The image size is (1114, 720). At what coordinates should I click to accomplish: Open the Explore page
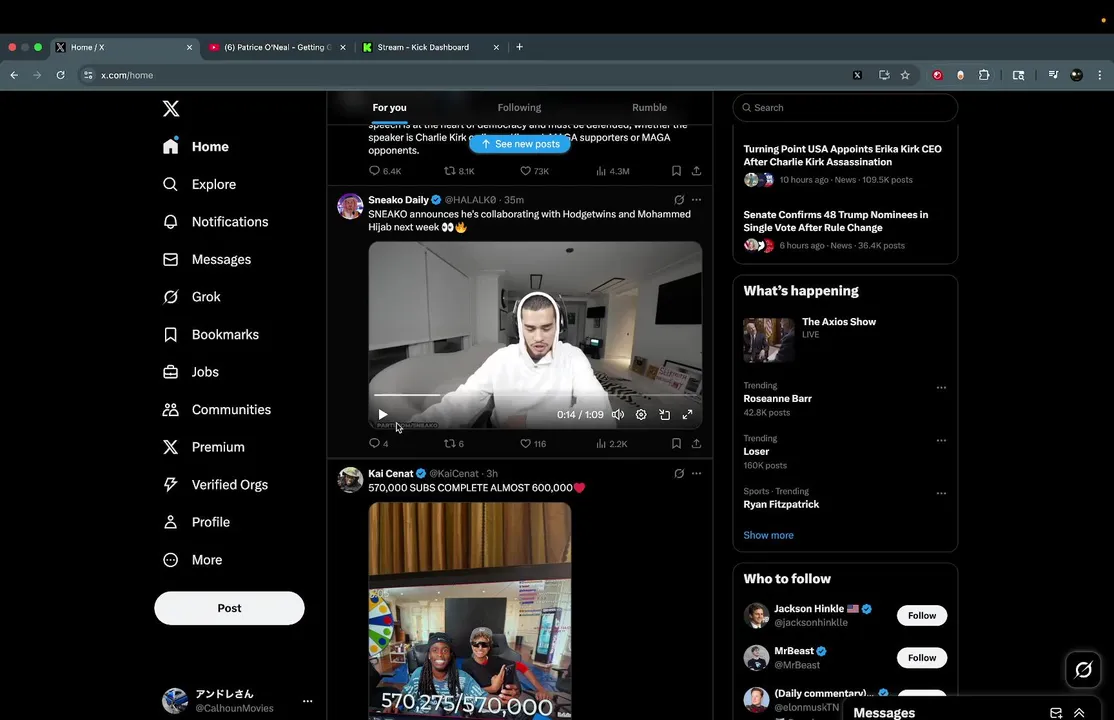(x=199, y=184)
